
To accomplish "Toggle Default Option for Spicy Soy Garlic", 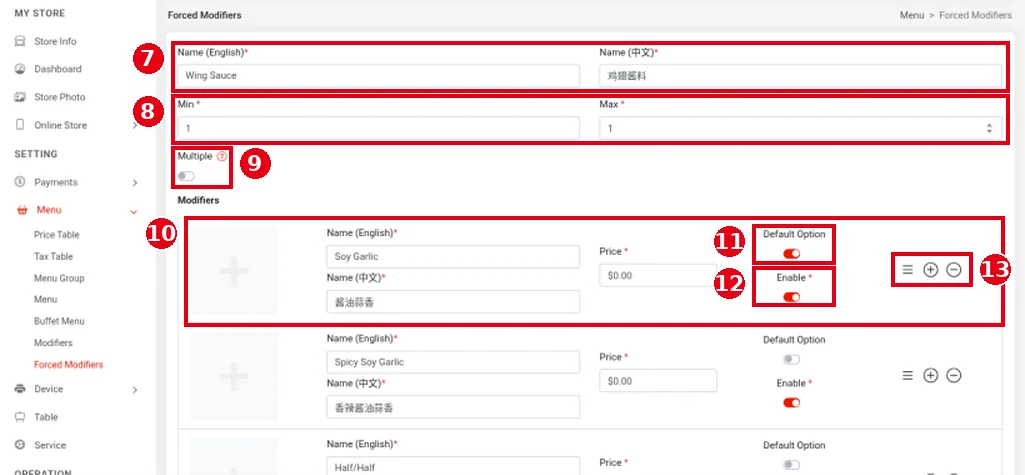I will [792, 359].
